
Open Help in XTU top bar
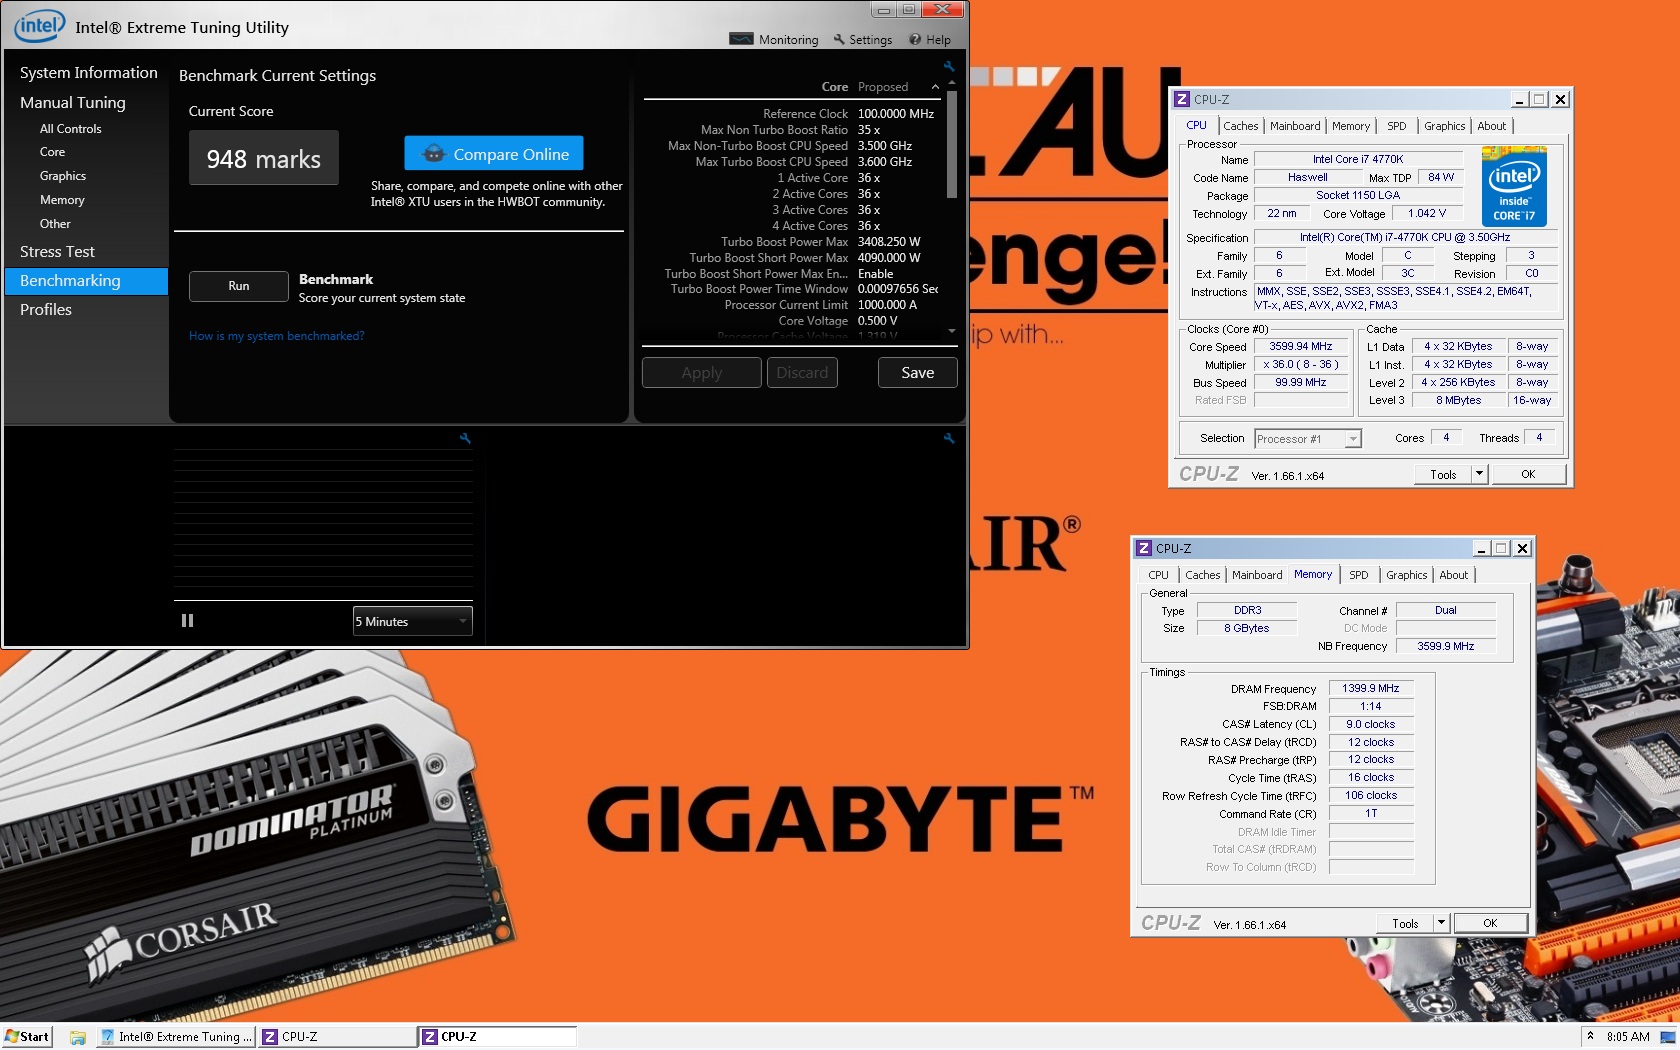930,40
